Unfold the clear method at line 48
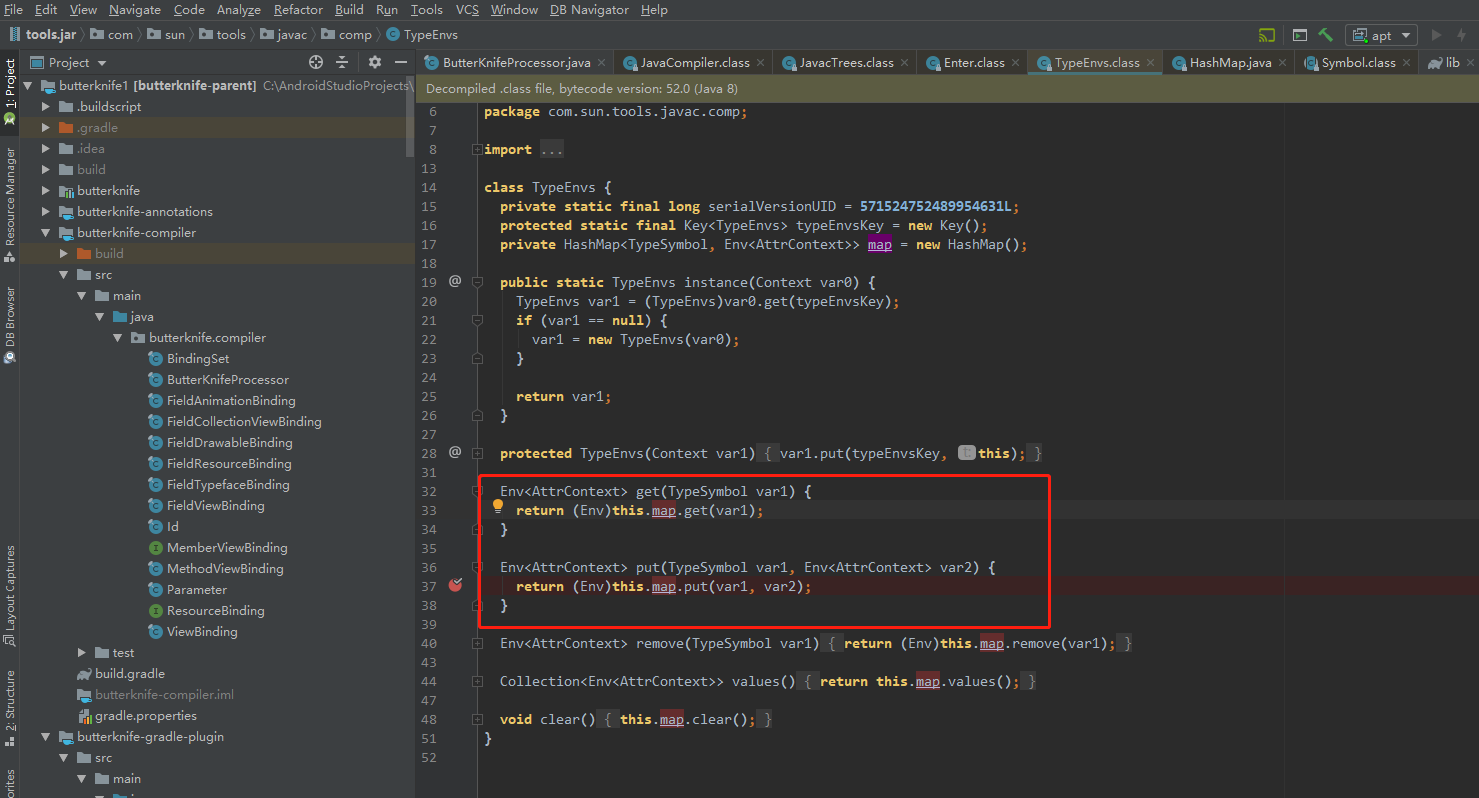Screen dimensions: 1479x798 click(477, 719)
